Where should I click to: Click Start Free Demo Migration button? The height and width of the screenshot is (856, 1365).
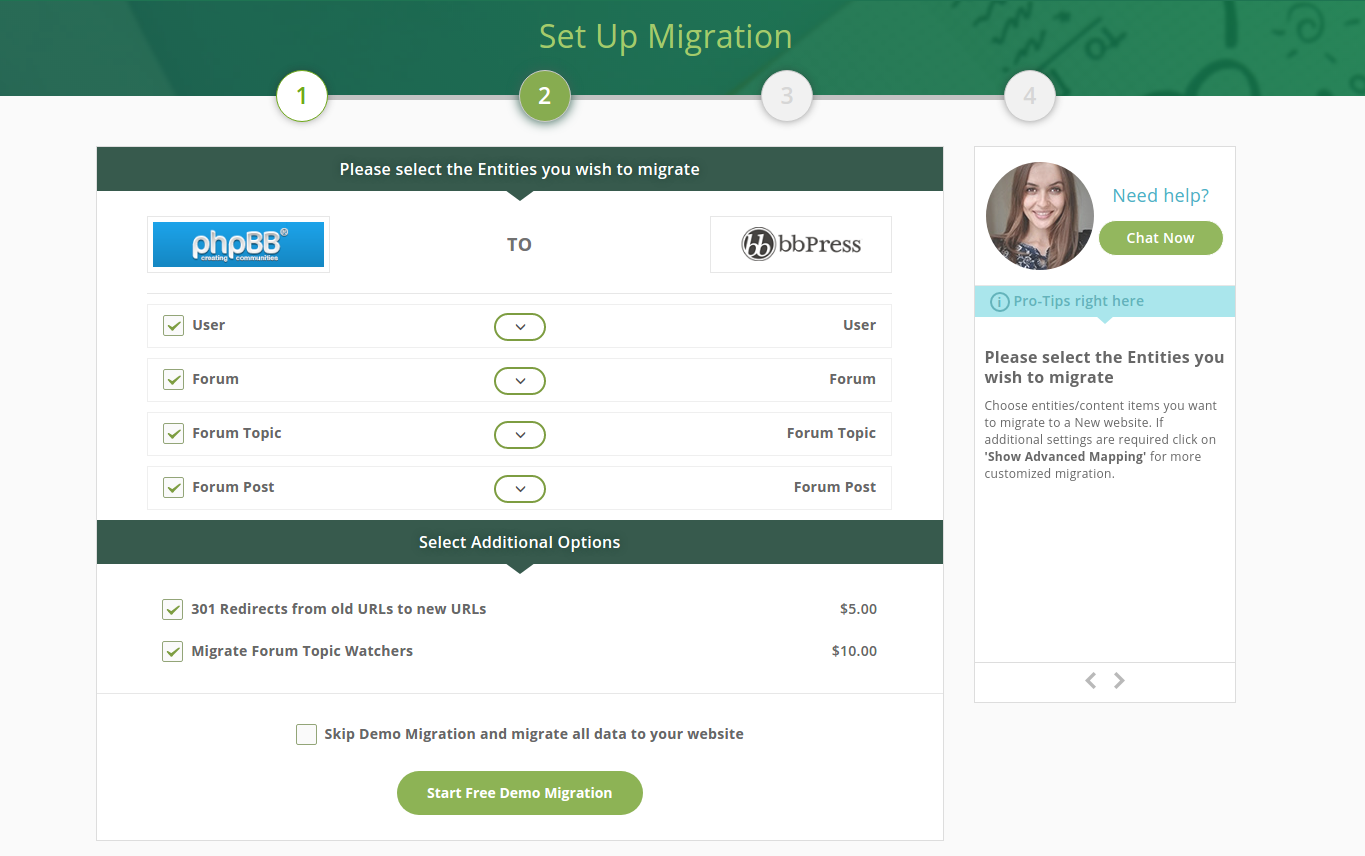519,793
